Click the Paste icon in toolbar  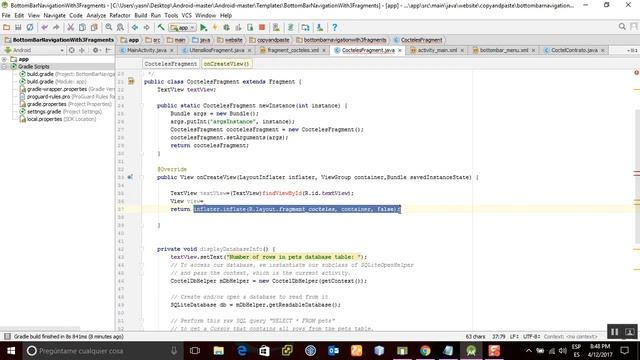[94, 27]
